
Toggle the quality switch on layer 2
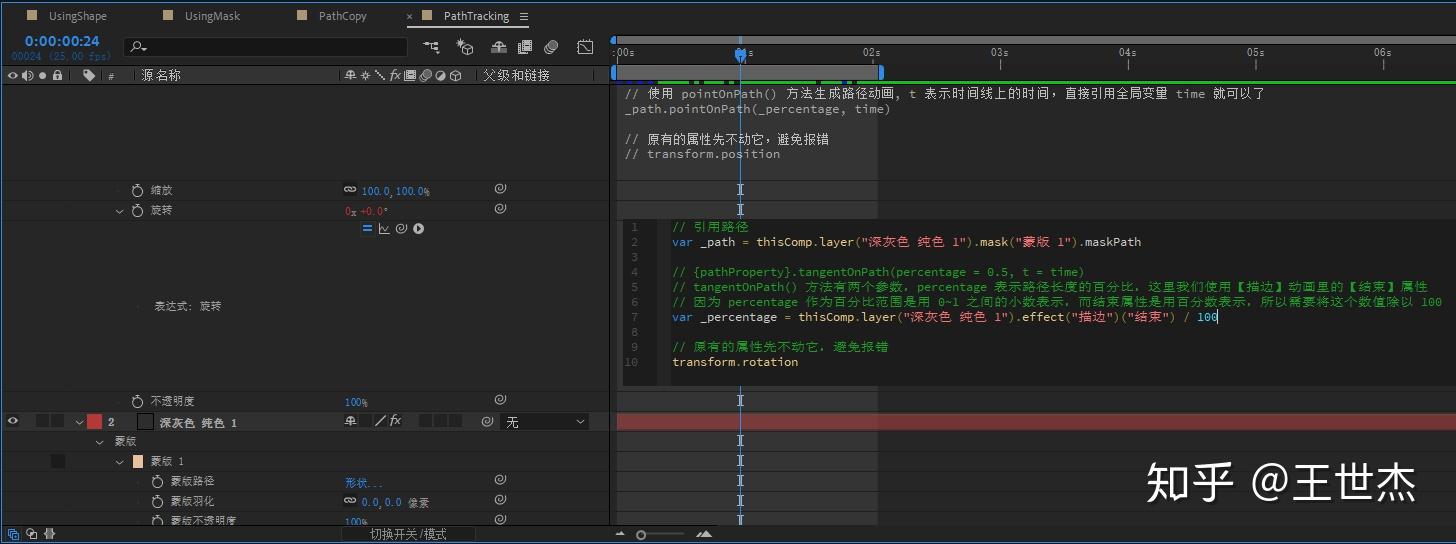(x=380, y=422)
